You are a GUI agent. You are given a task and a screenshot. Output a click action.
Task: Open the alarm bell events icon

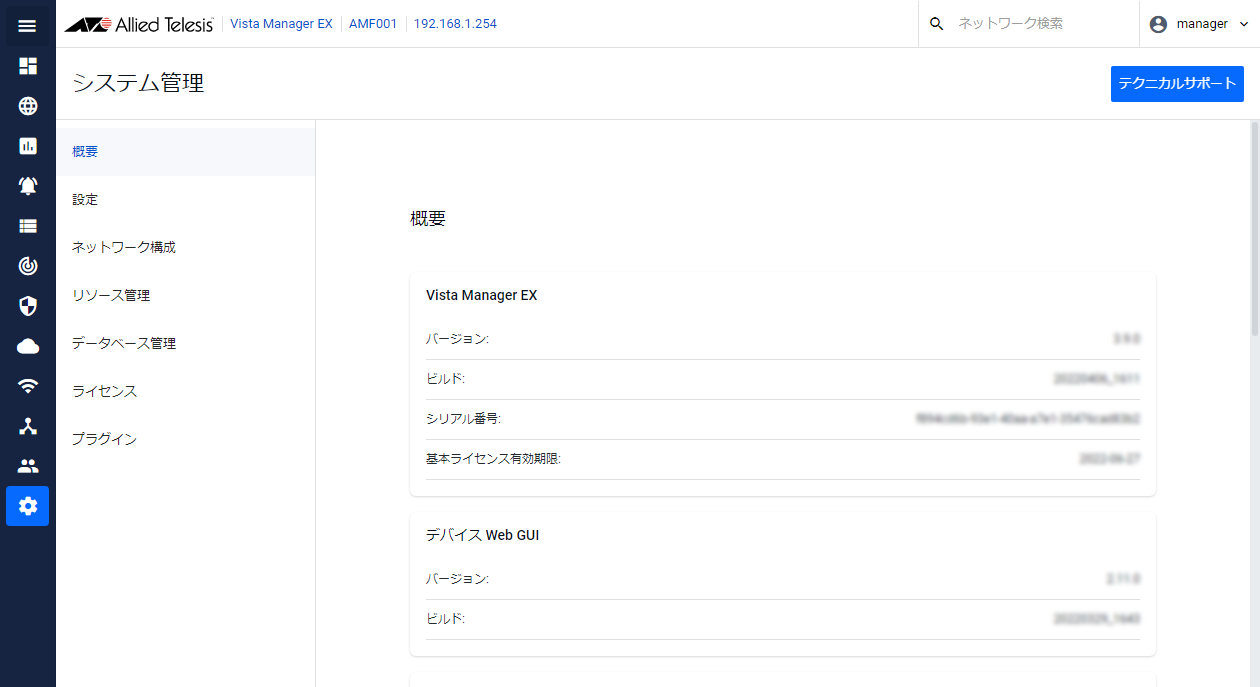tap(28, 186)
